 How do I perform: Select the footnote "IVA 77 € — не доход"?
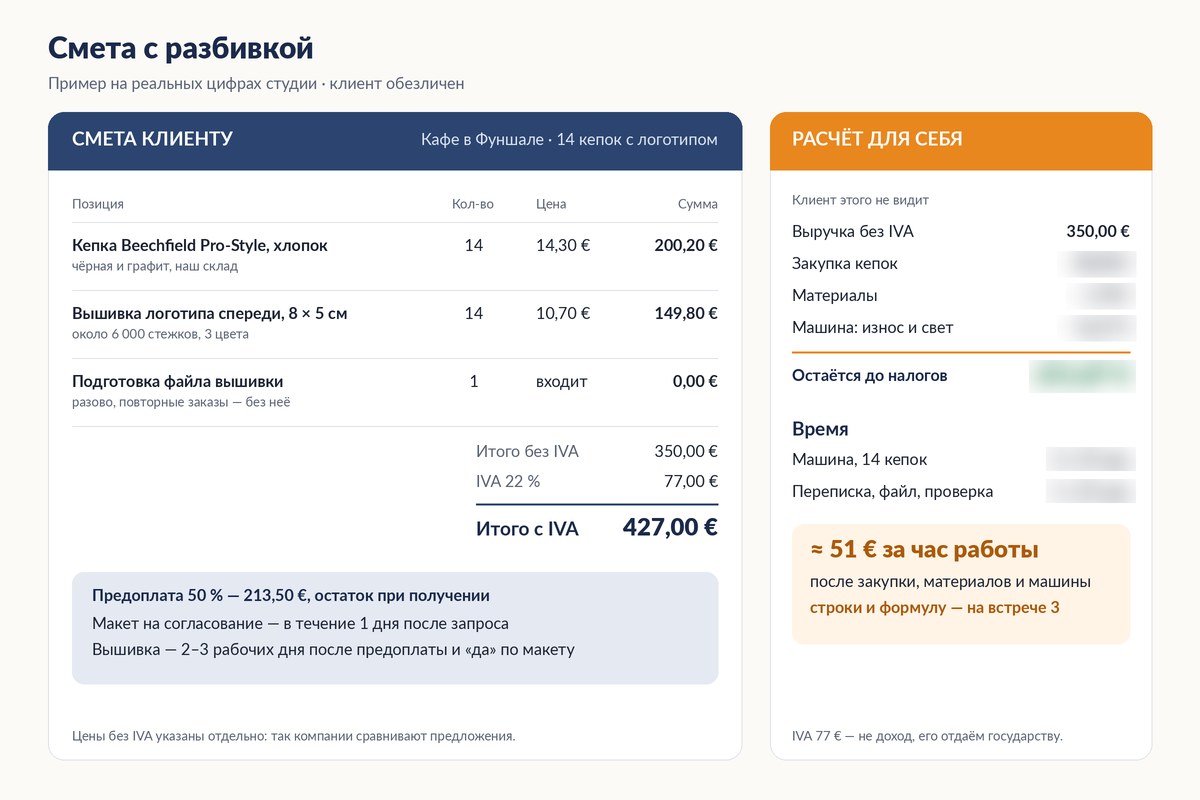pos(927,737)
